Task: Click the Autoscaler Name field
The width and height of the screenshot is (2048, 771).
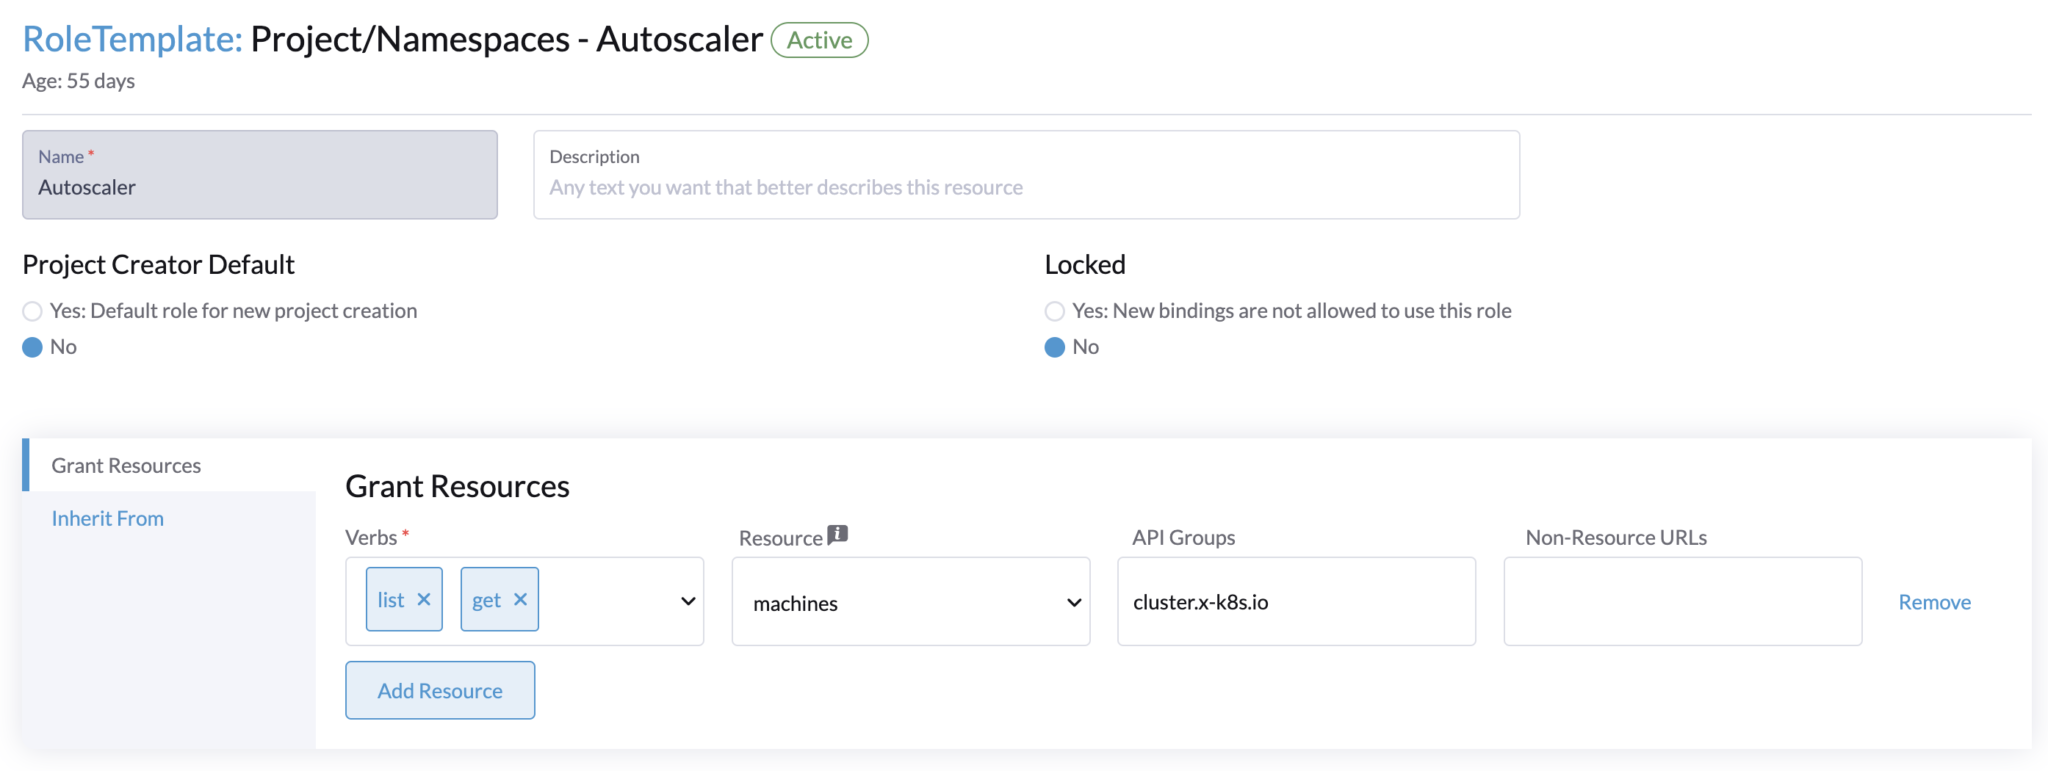Action: click(260, 187)
